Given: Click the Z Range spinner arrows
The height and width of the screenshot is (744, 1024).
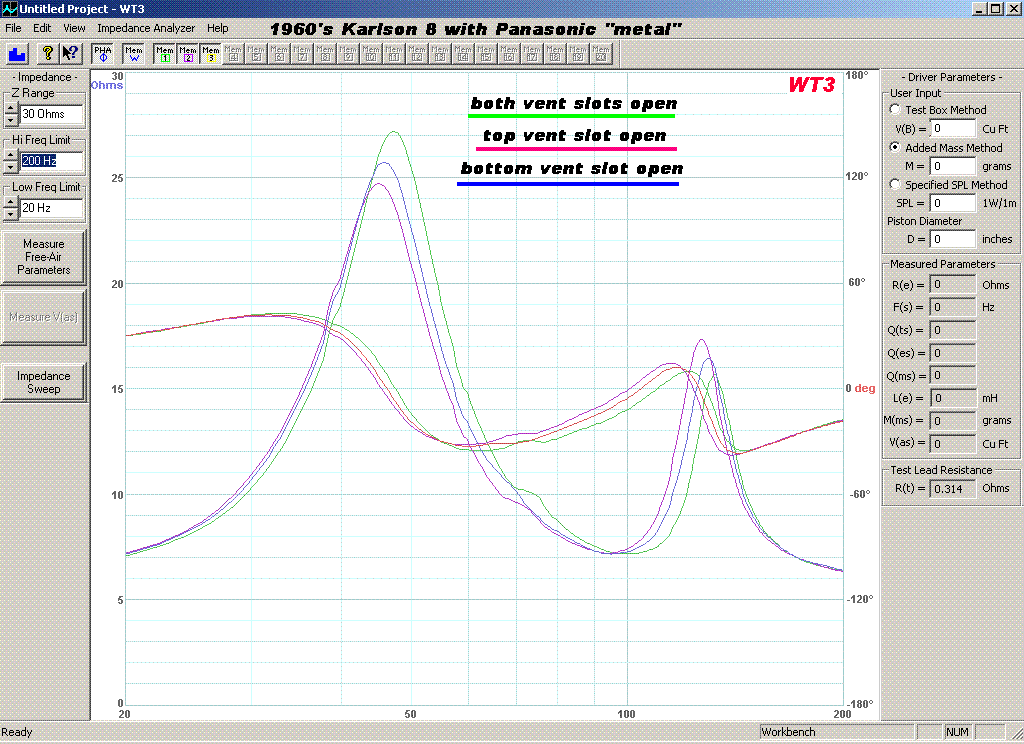Looking at the screenshot, I should point(10,114).
